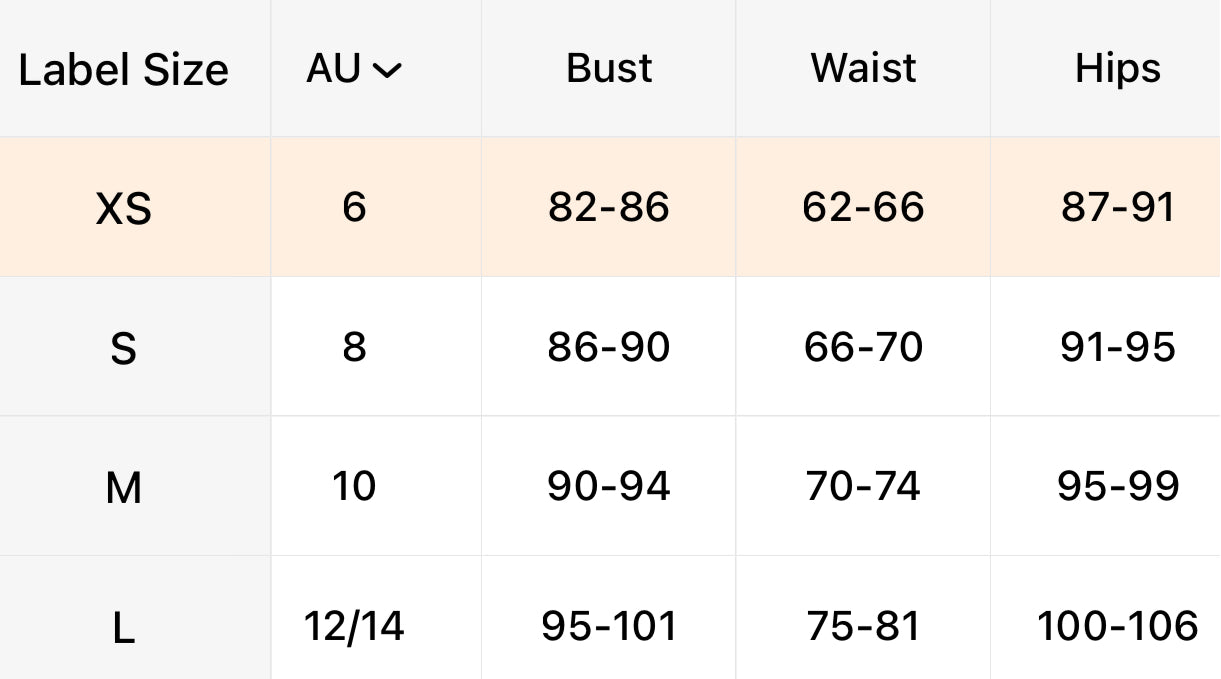Image resolution: width=1221 pixels, height=679 pixels.
Task: Click the Hips column header
Action: (1117, 68)
